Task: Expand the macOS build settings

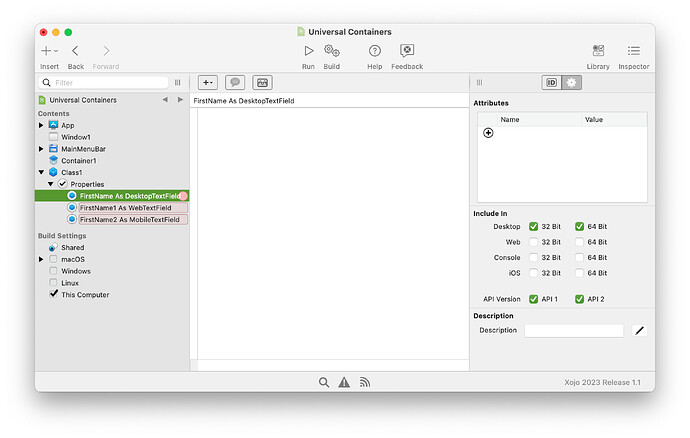Action: 41,259
